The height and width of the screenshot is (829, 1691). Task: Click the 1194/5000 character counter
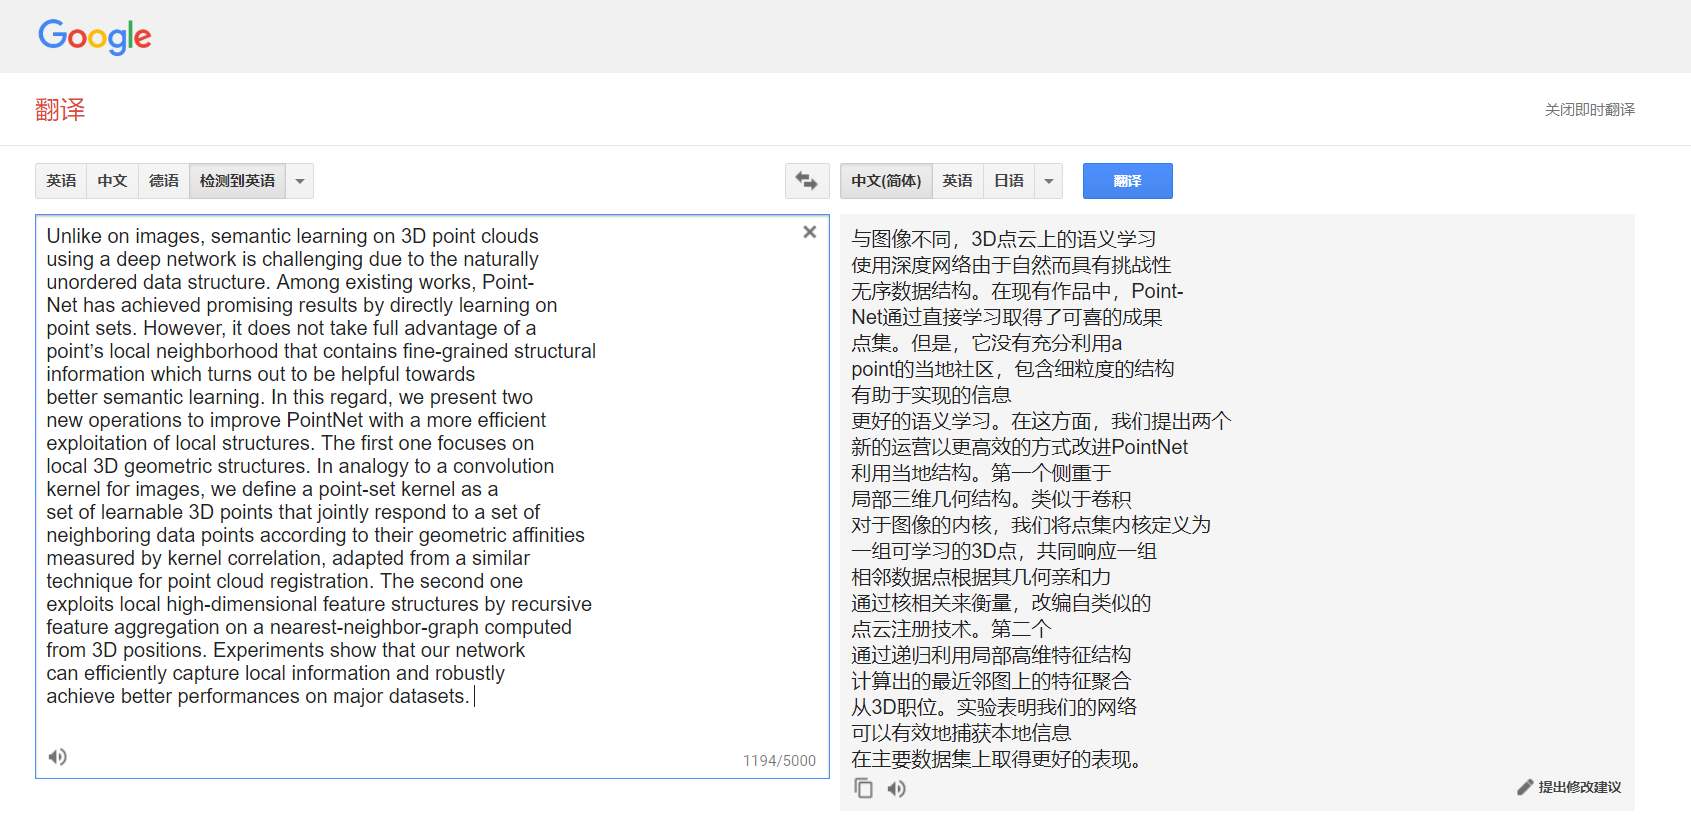[x=779, y=761]
